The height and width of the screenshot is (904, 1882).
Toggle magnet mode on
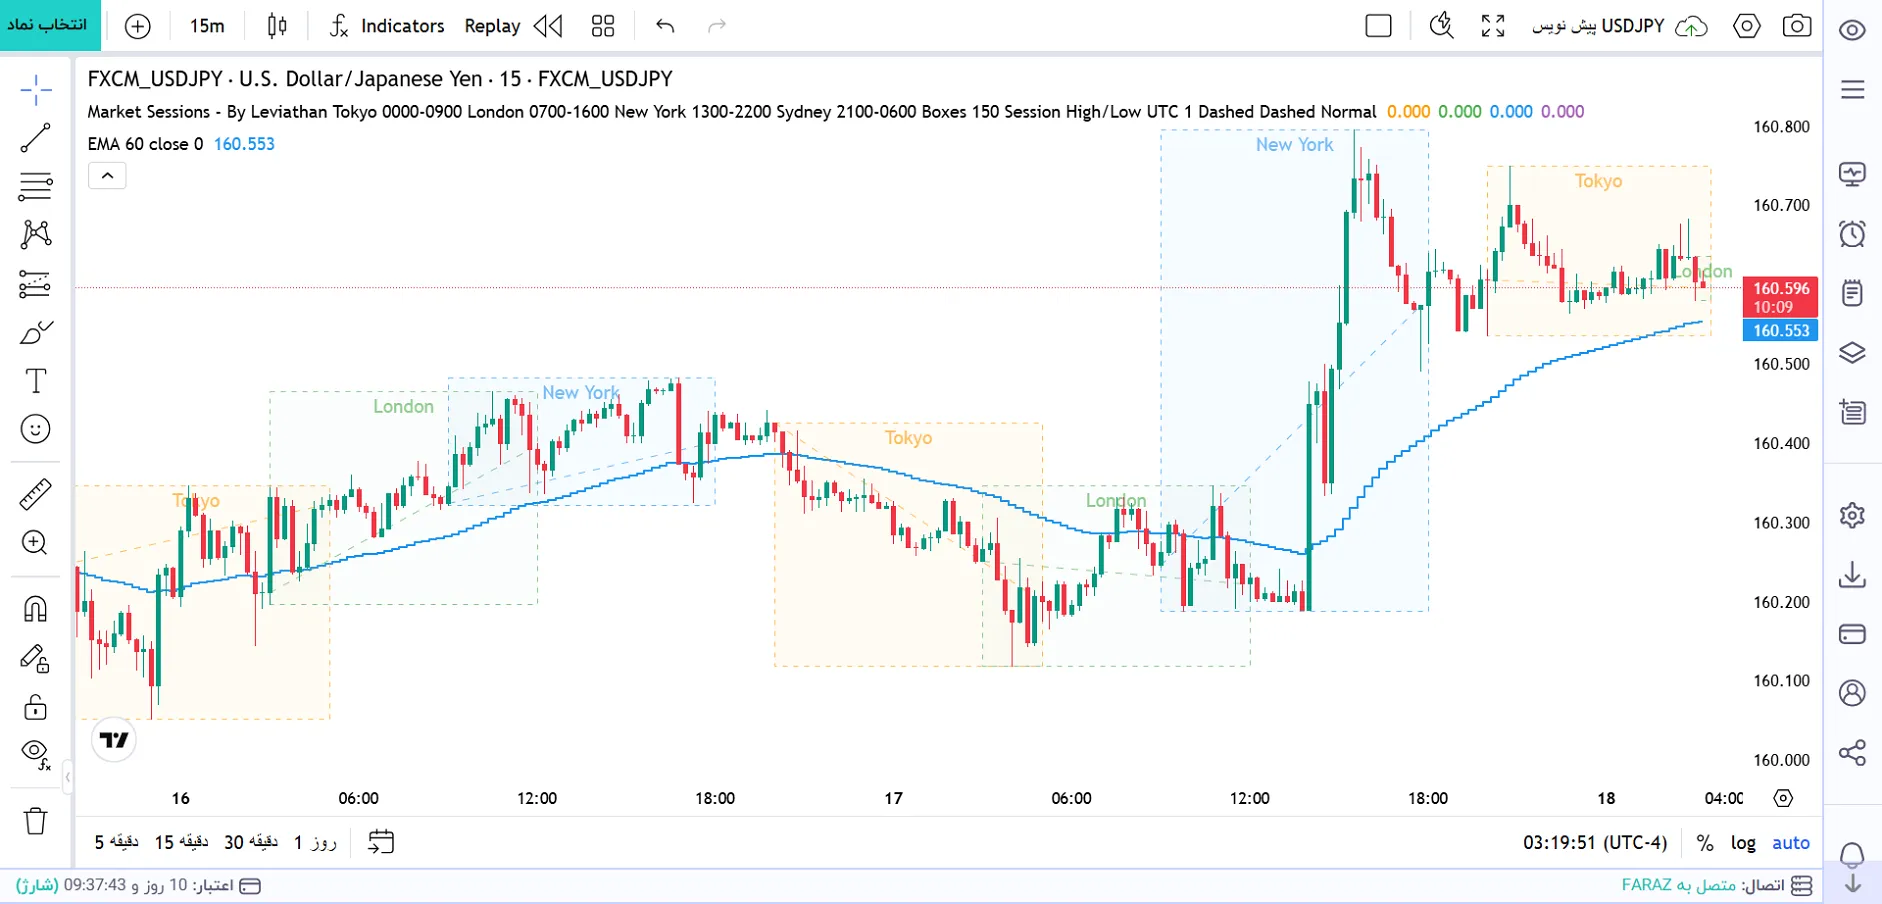35,609
